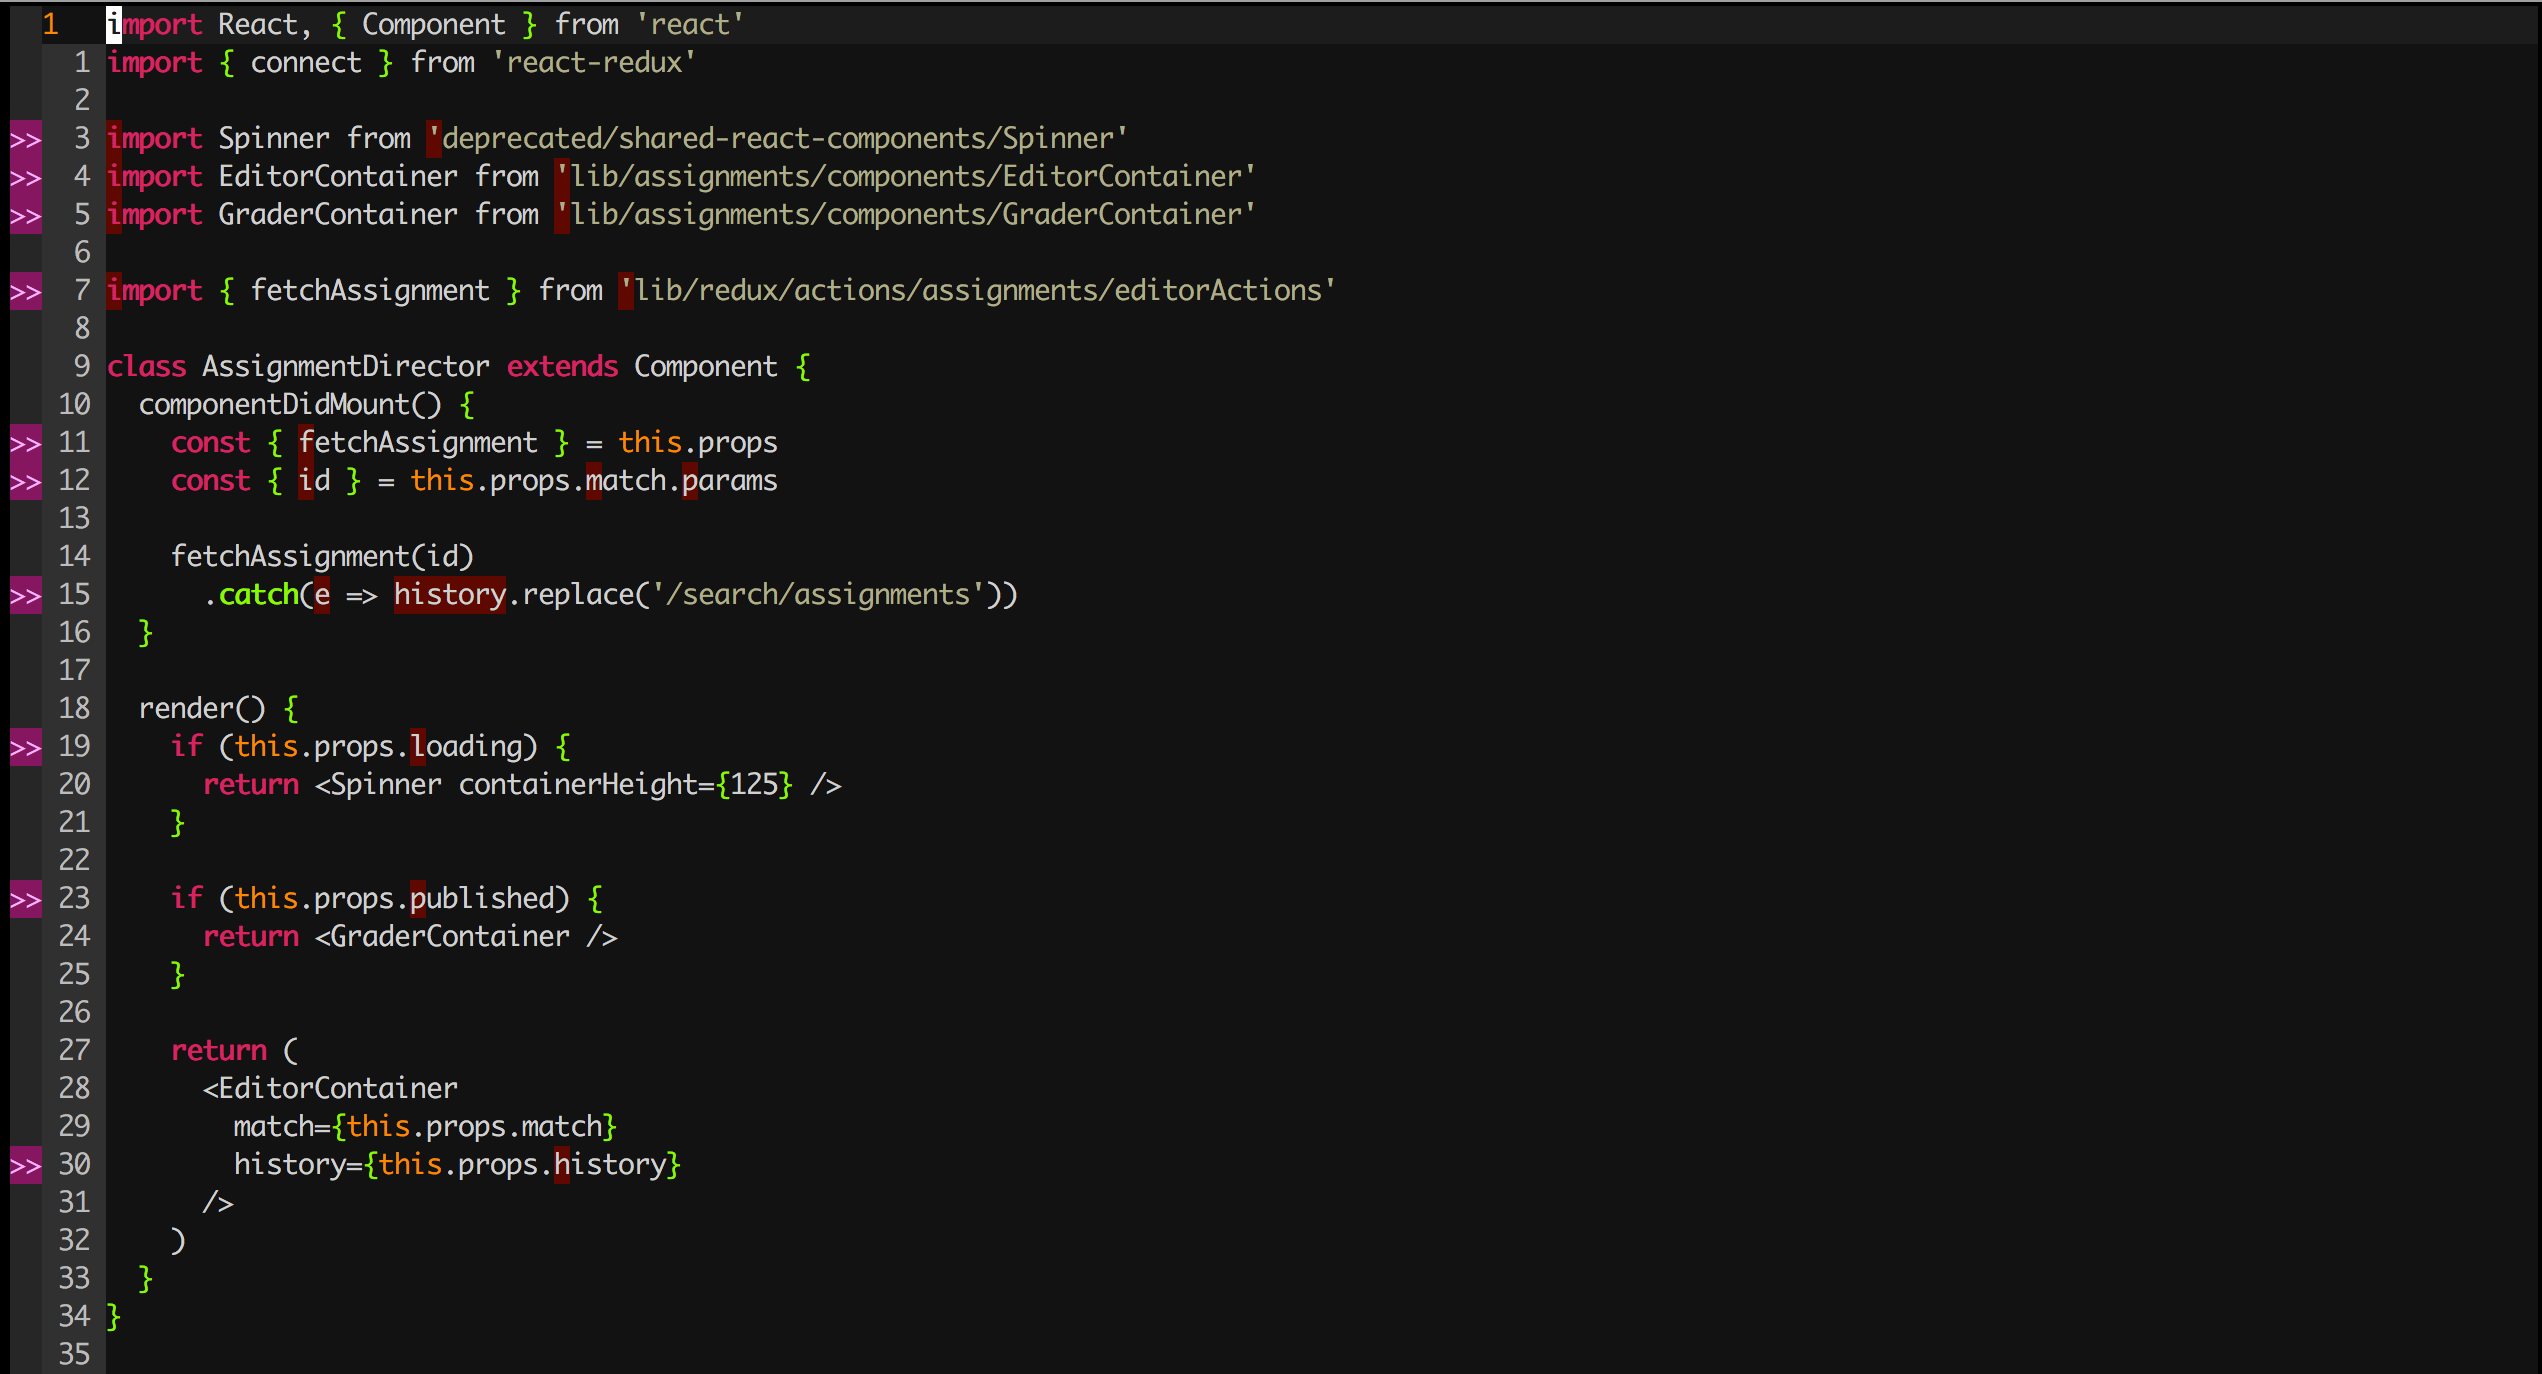2542x1374 pixels.
Task: Click the lint error marker on line 7
Action: pos(25,291)
